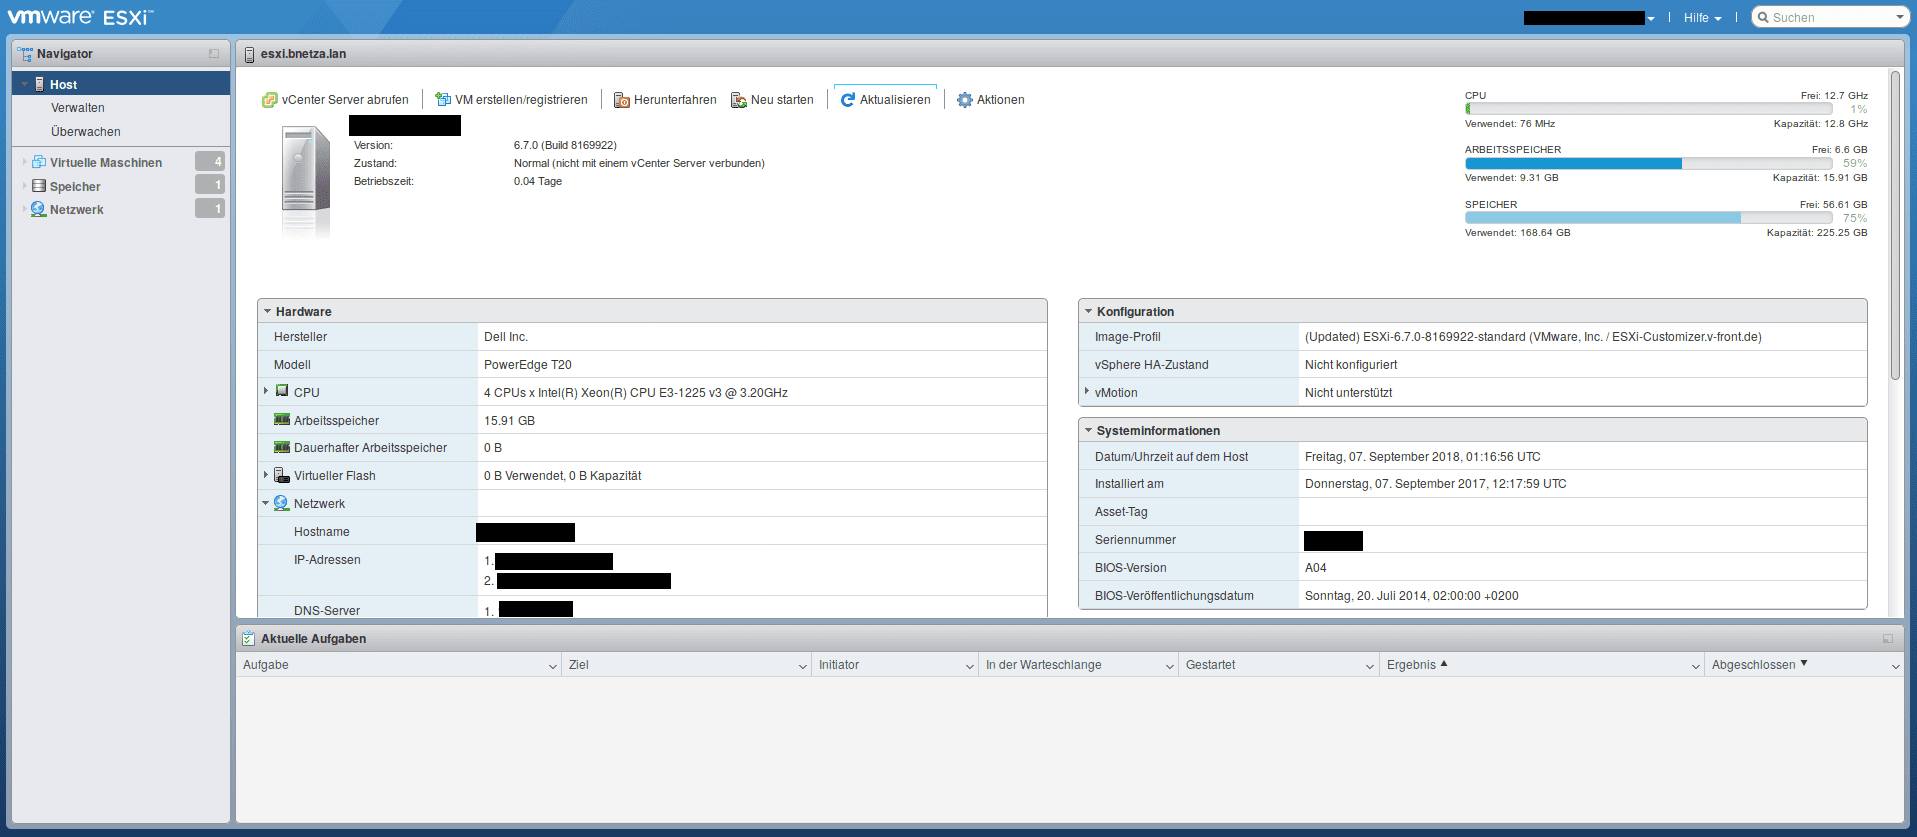
Task: Click the host icon beside esxi.bnetza.lan
Action: coord(249,54)
